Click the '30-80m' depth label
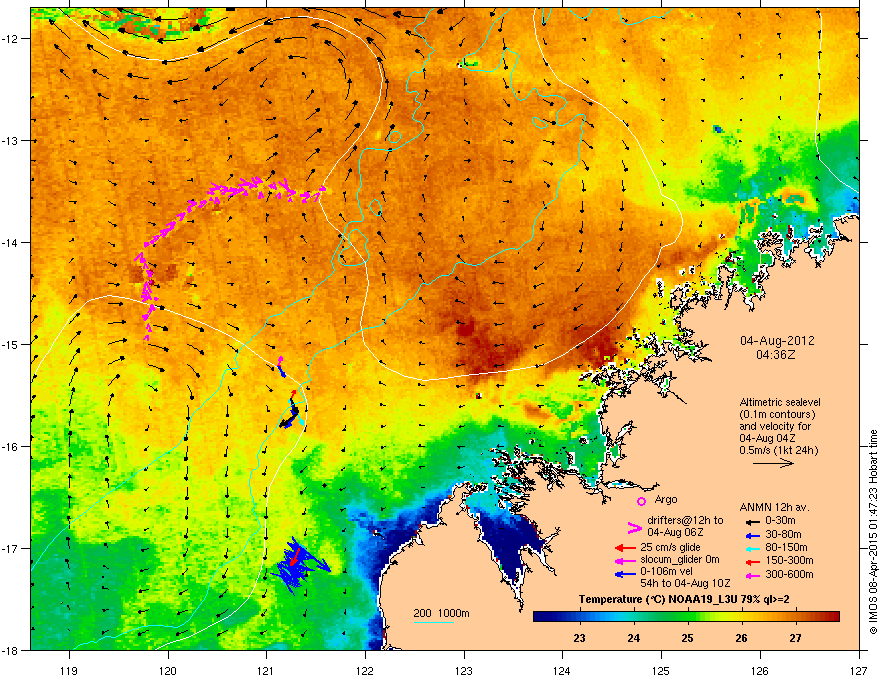The image size is (880, 680). point(783,535)
